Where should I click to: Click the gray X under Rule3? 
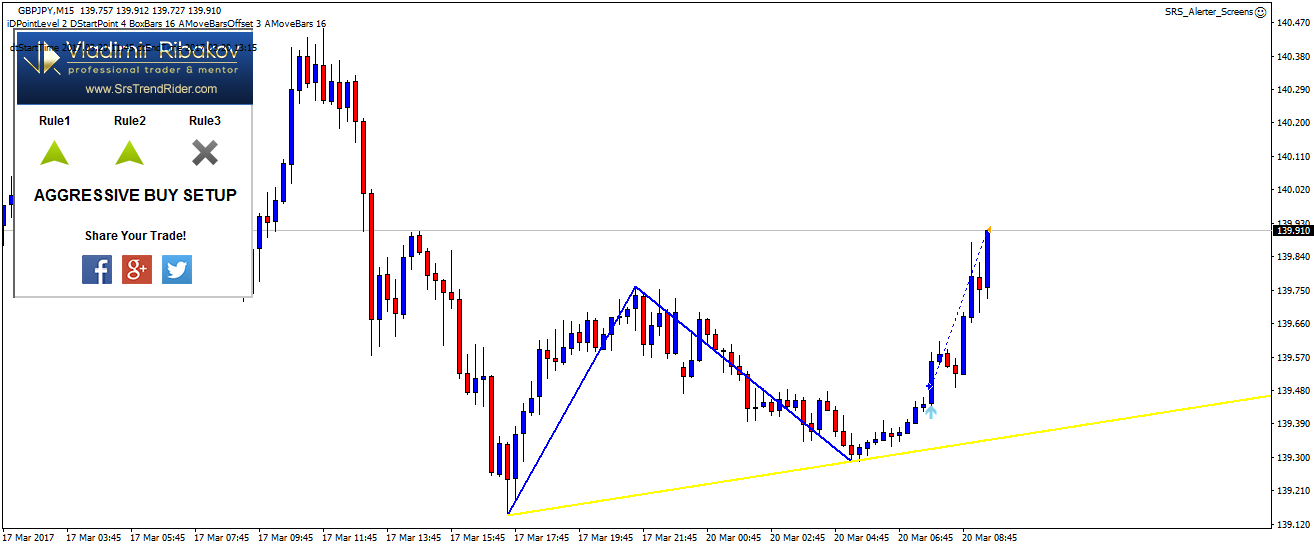pyautogui.click(x=205, y=152)
